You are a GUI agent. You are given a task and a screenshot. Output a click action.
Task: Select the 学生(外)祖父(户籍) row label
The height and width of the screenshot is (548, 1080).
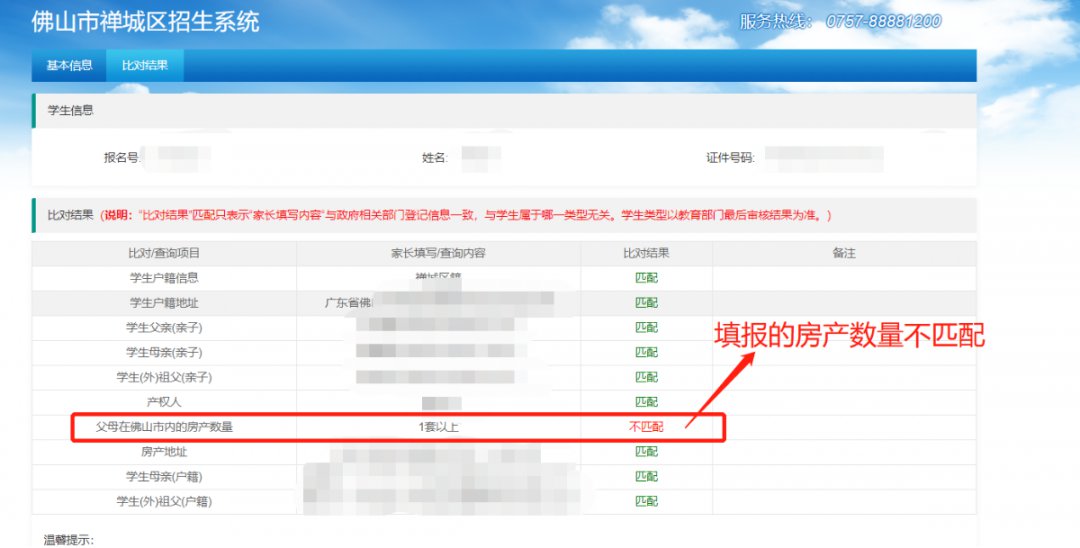click(x=164, y=501)
